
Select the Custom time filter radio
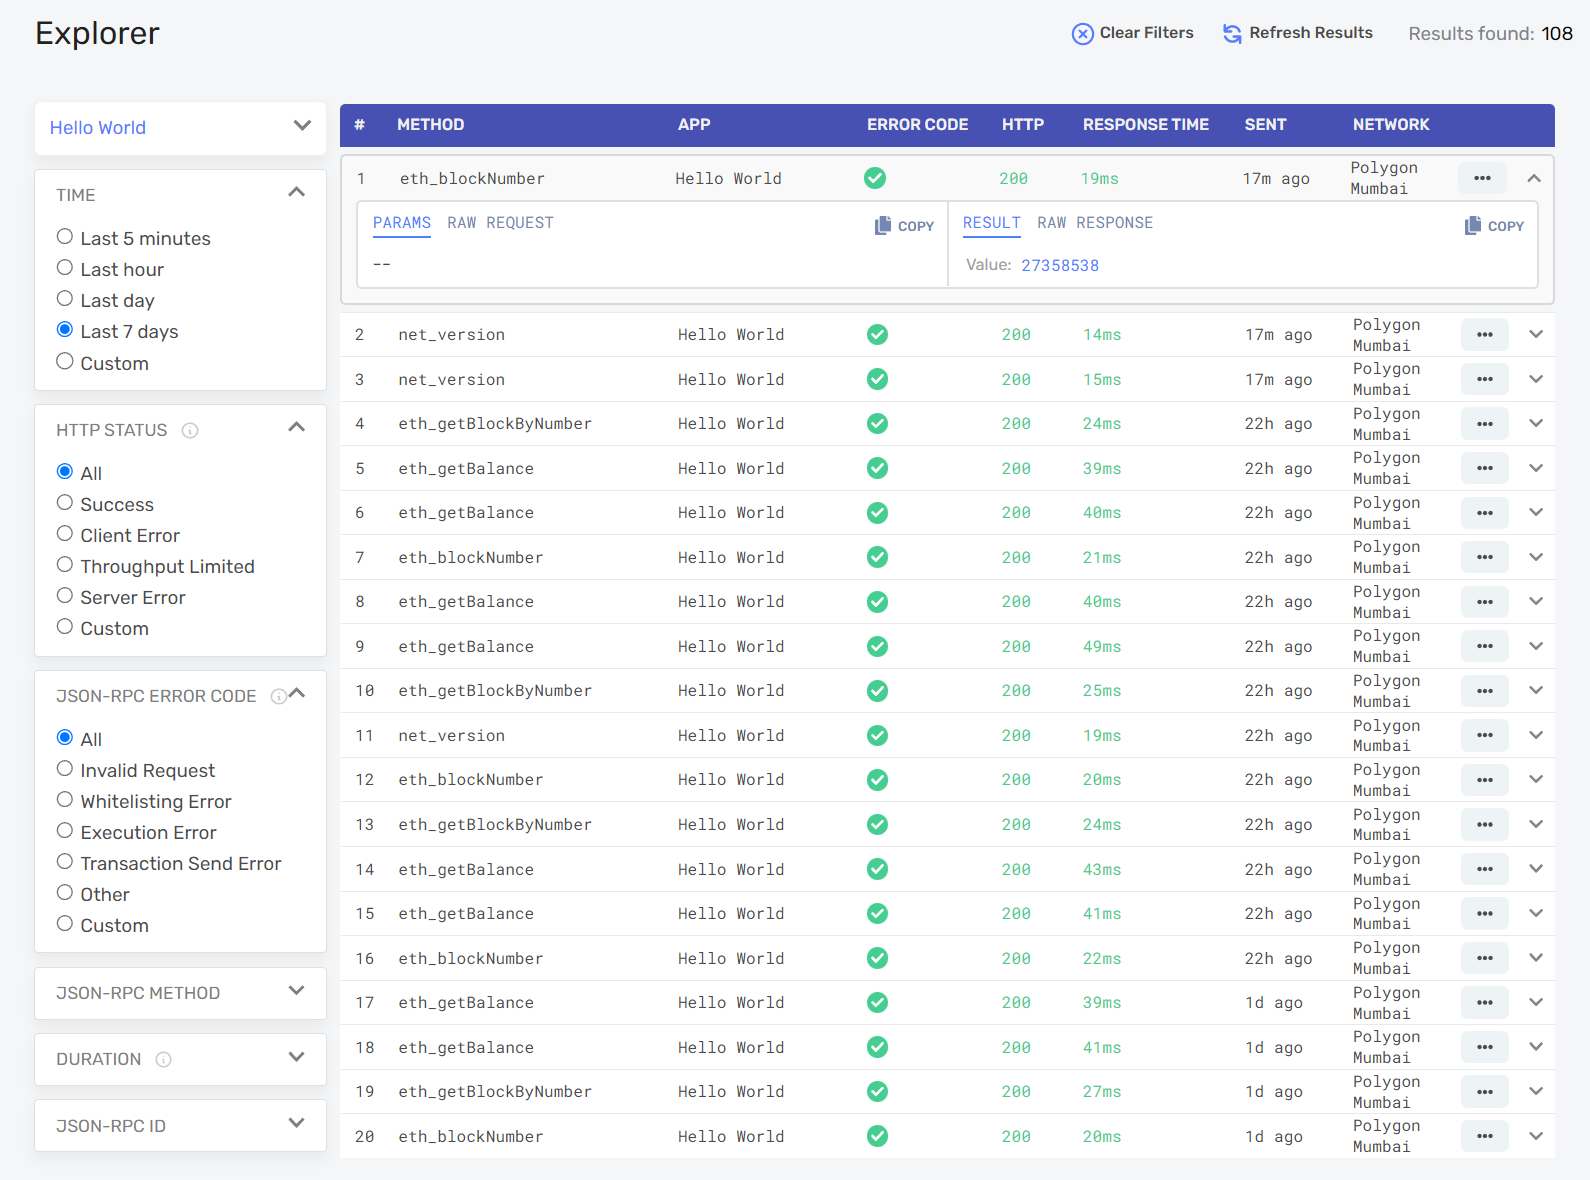pos(65,361)
